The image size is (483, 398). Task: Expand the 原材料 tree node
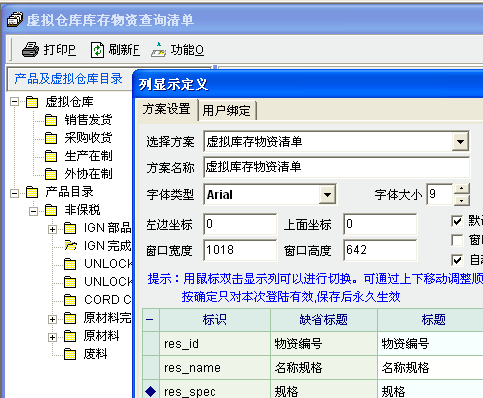pyautogui.click(x=52, y=337)
